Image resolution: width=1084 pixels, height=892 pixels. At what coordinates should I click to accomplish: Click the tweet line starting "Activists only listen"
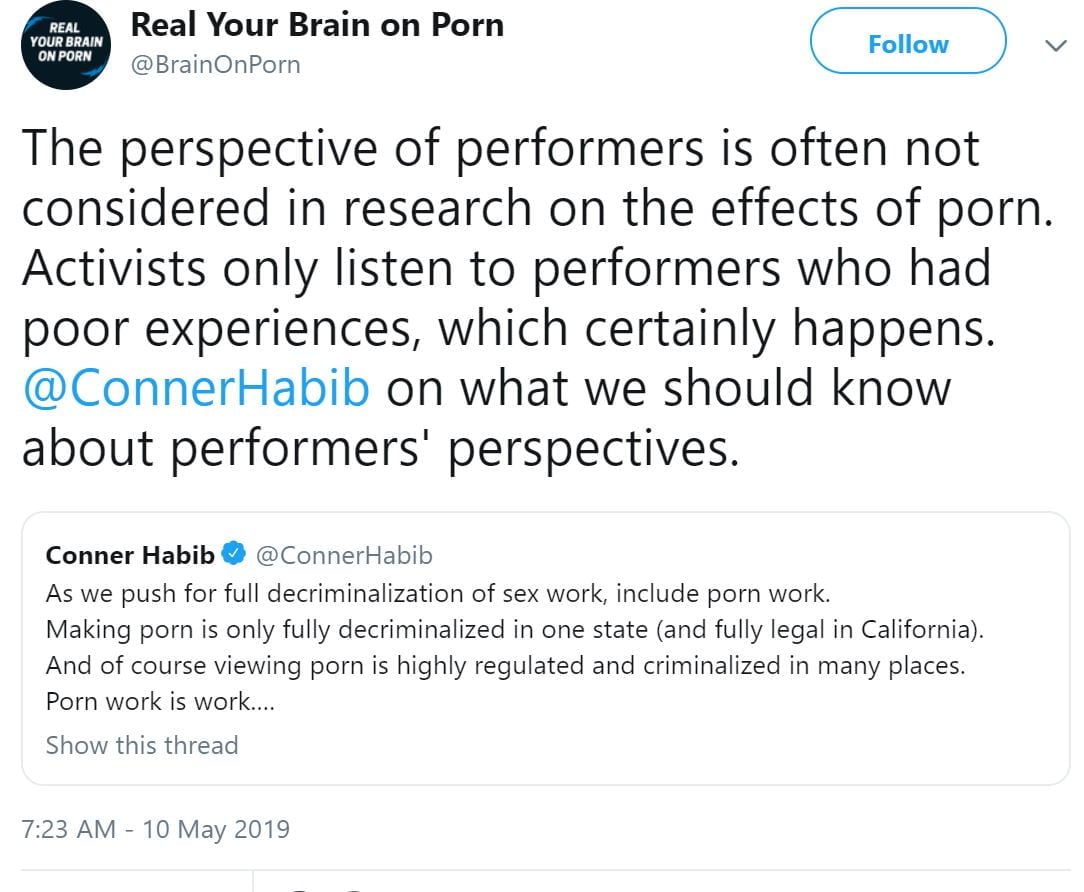(x=506, y=268)
